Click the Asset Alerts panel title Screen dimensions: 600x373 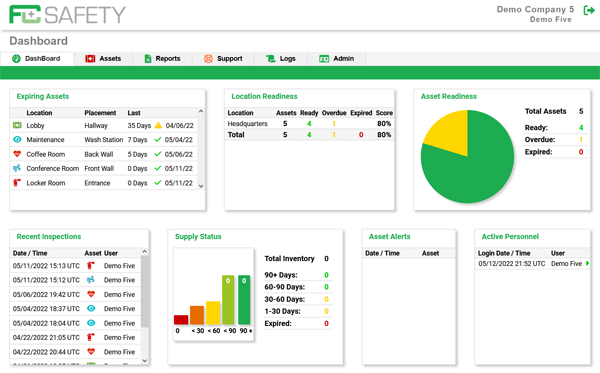coord(390,237)
